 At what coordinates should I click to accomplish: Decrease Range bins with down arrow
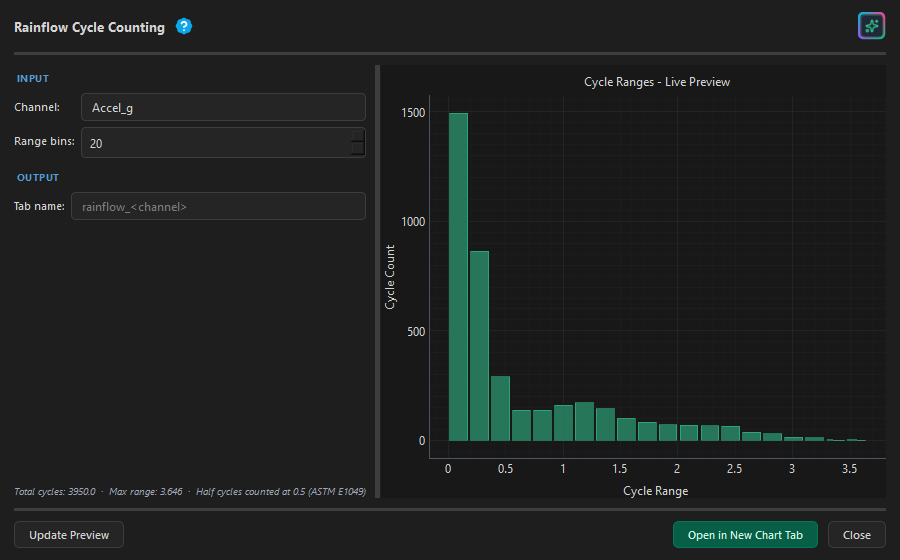tap(358, 149)
